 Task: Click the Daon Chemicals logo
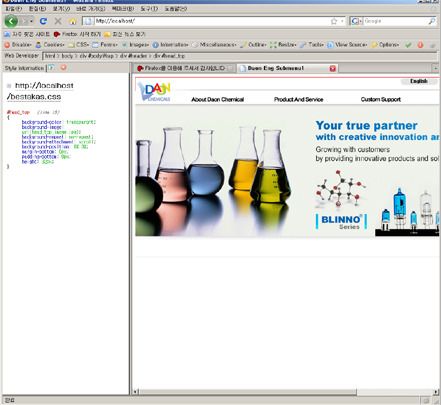click(x=154, y=92)
